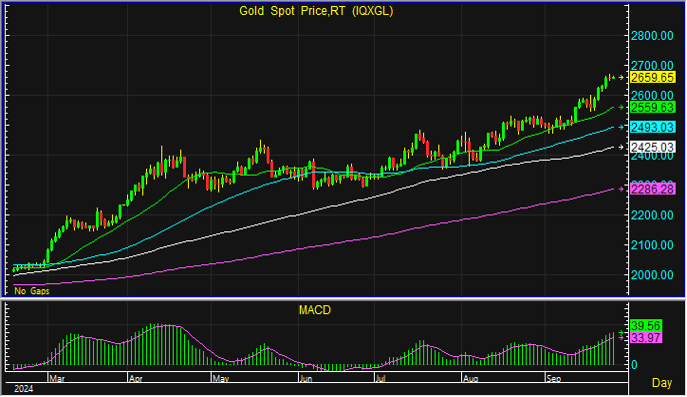687x397 pixels.
Task: Click the 2800.00 price axis label
Action: coord(652,35)
